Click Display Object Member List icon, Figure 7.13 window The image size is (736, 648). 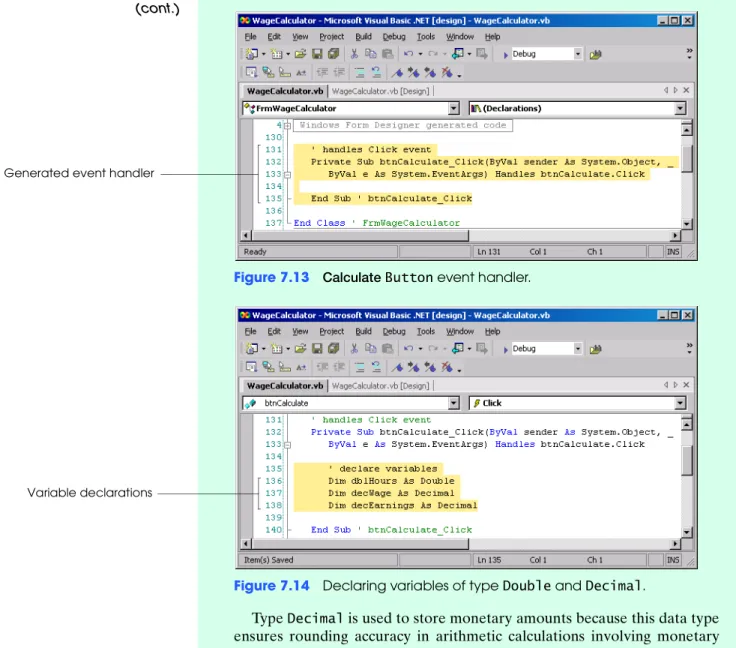pyautogui.click(x=252, y=73)
